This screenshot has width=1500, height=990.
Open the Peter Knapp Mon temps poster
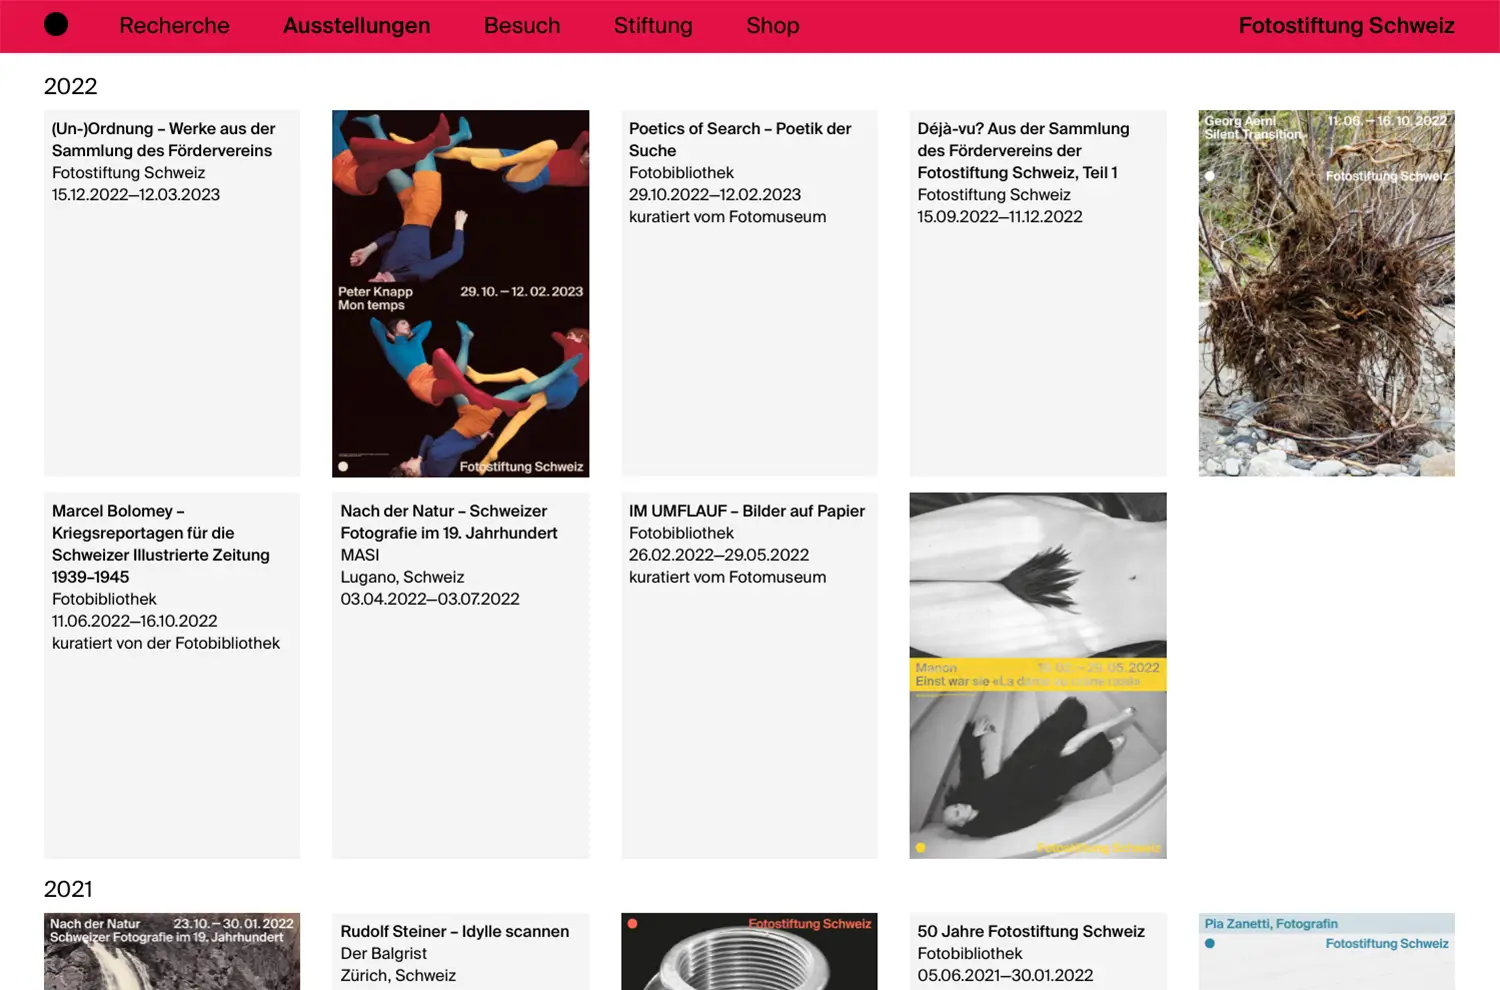[x=460, y=293]
